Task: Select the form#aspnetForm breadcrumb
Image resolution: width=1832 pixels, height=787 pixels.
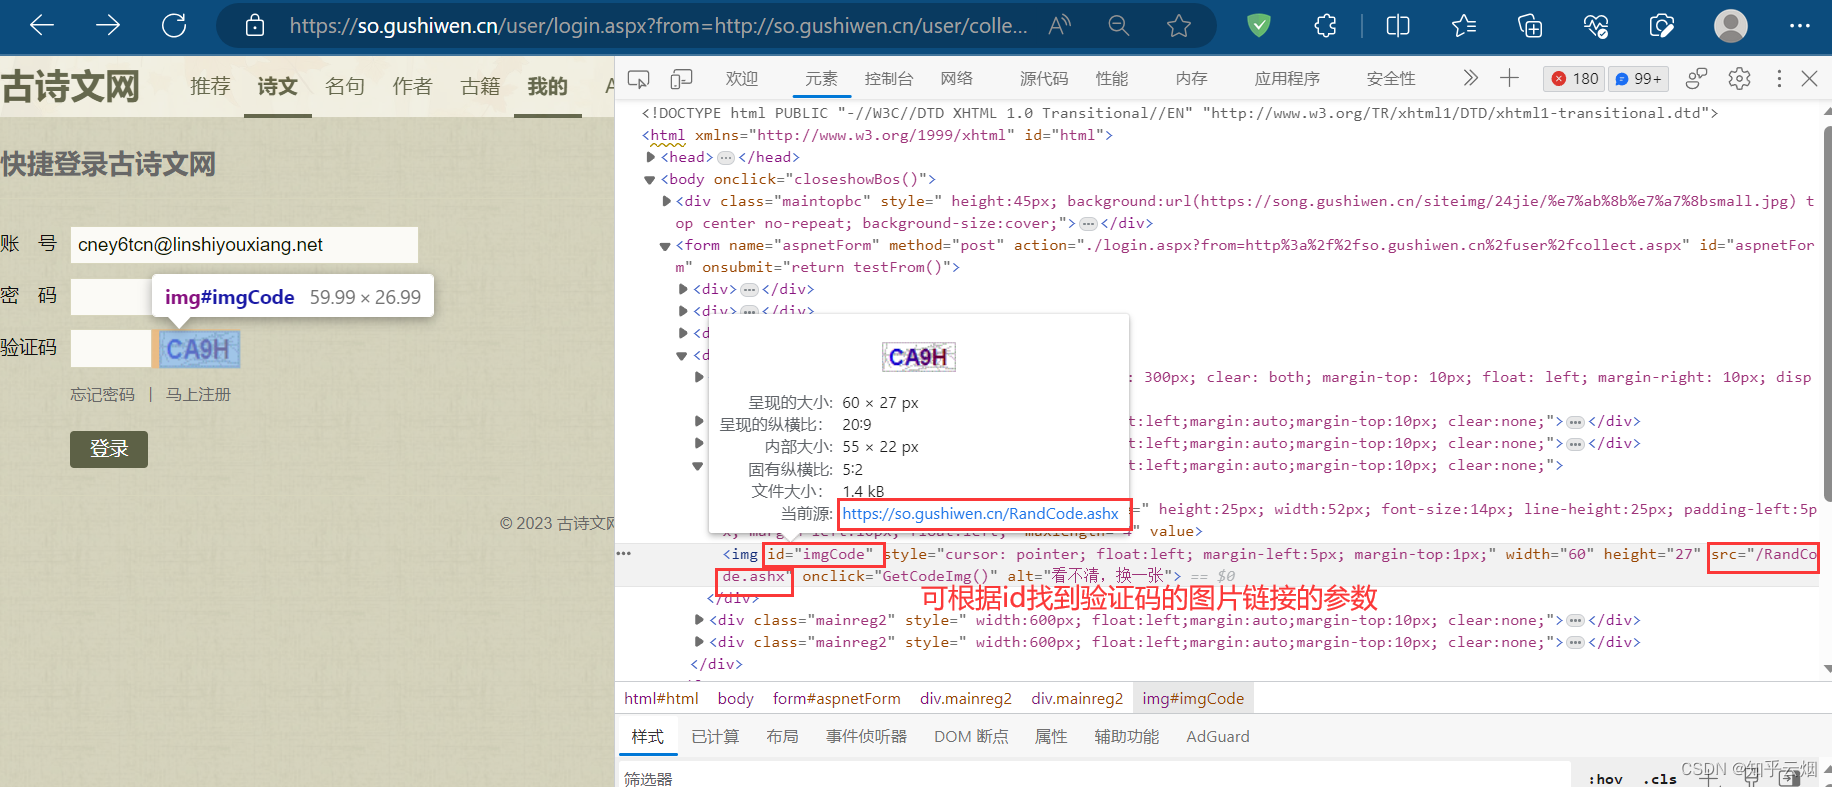Action: [x=836, y=699]
